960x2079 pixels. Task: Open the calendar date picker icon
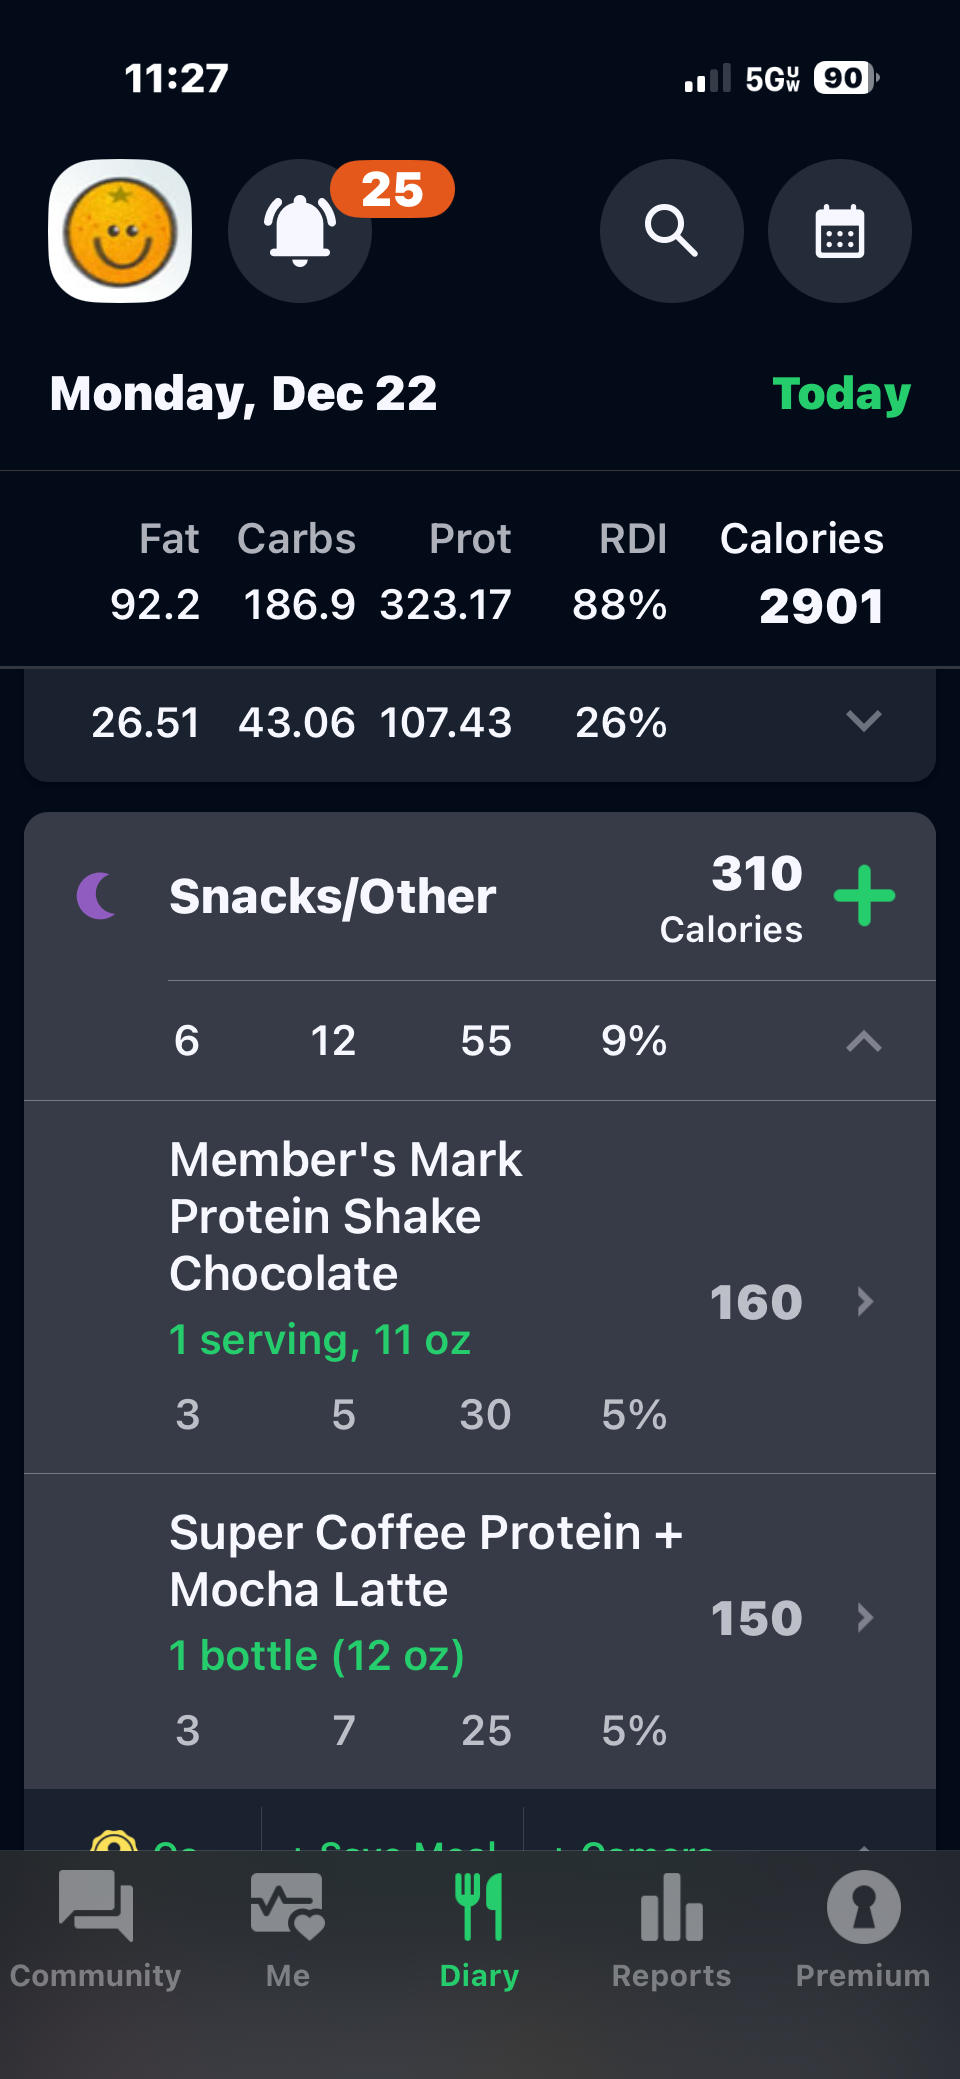[x=839, y=231]
